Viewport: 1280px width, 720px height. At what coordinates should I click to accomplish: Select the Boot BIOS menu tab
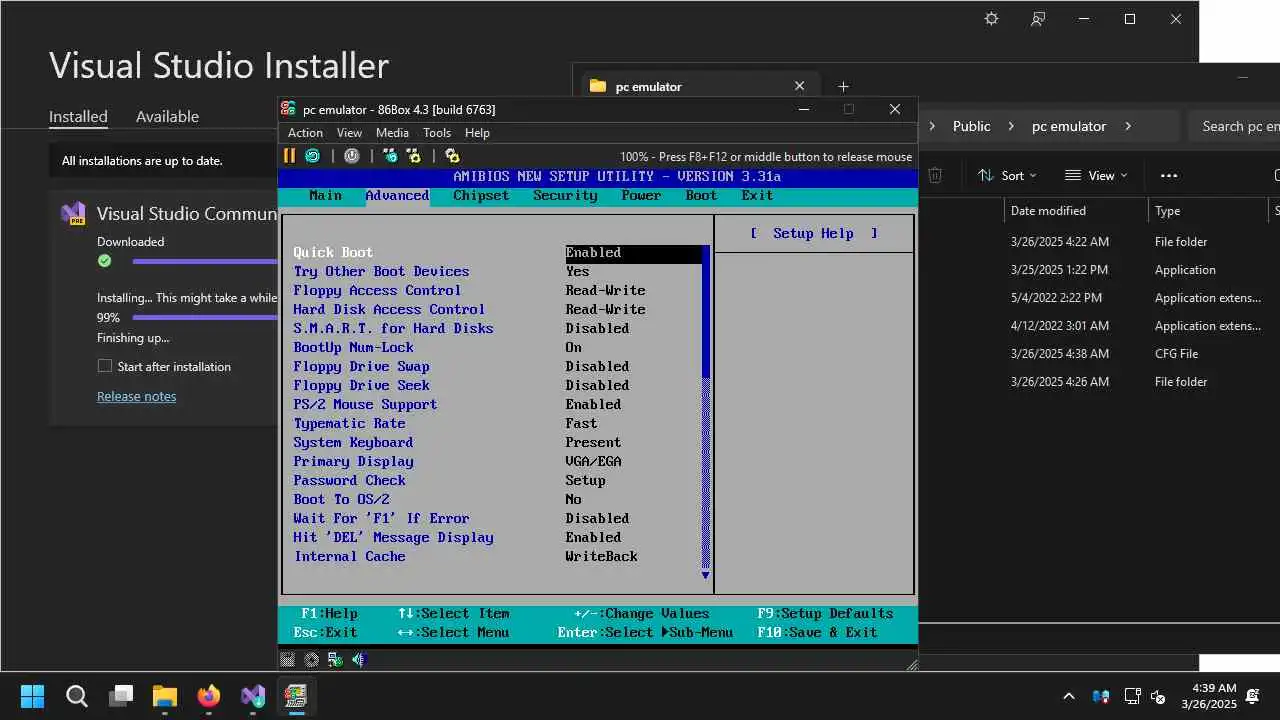(701, 195)
